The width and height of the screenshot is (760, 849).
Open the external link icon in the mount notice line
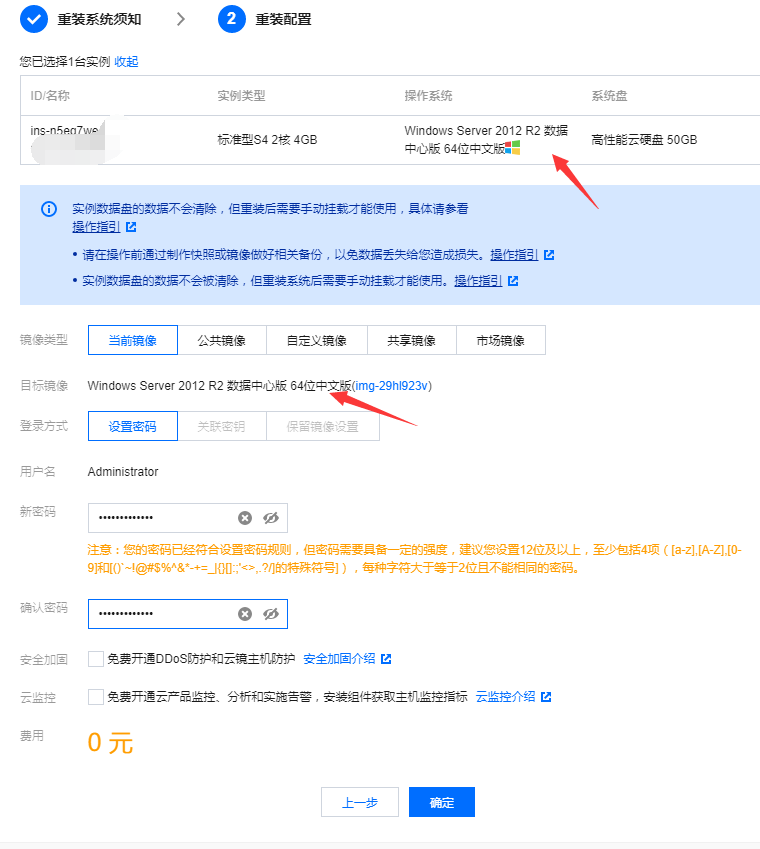click(513, 280)
